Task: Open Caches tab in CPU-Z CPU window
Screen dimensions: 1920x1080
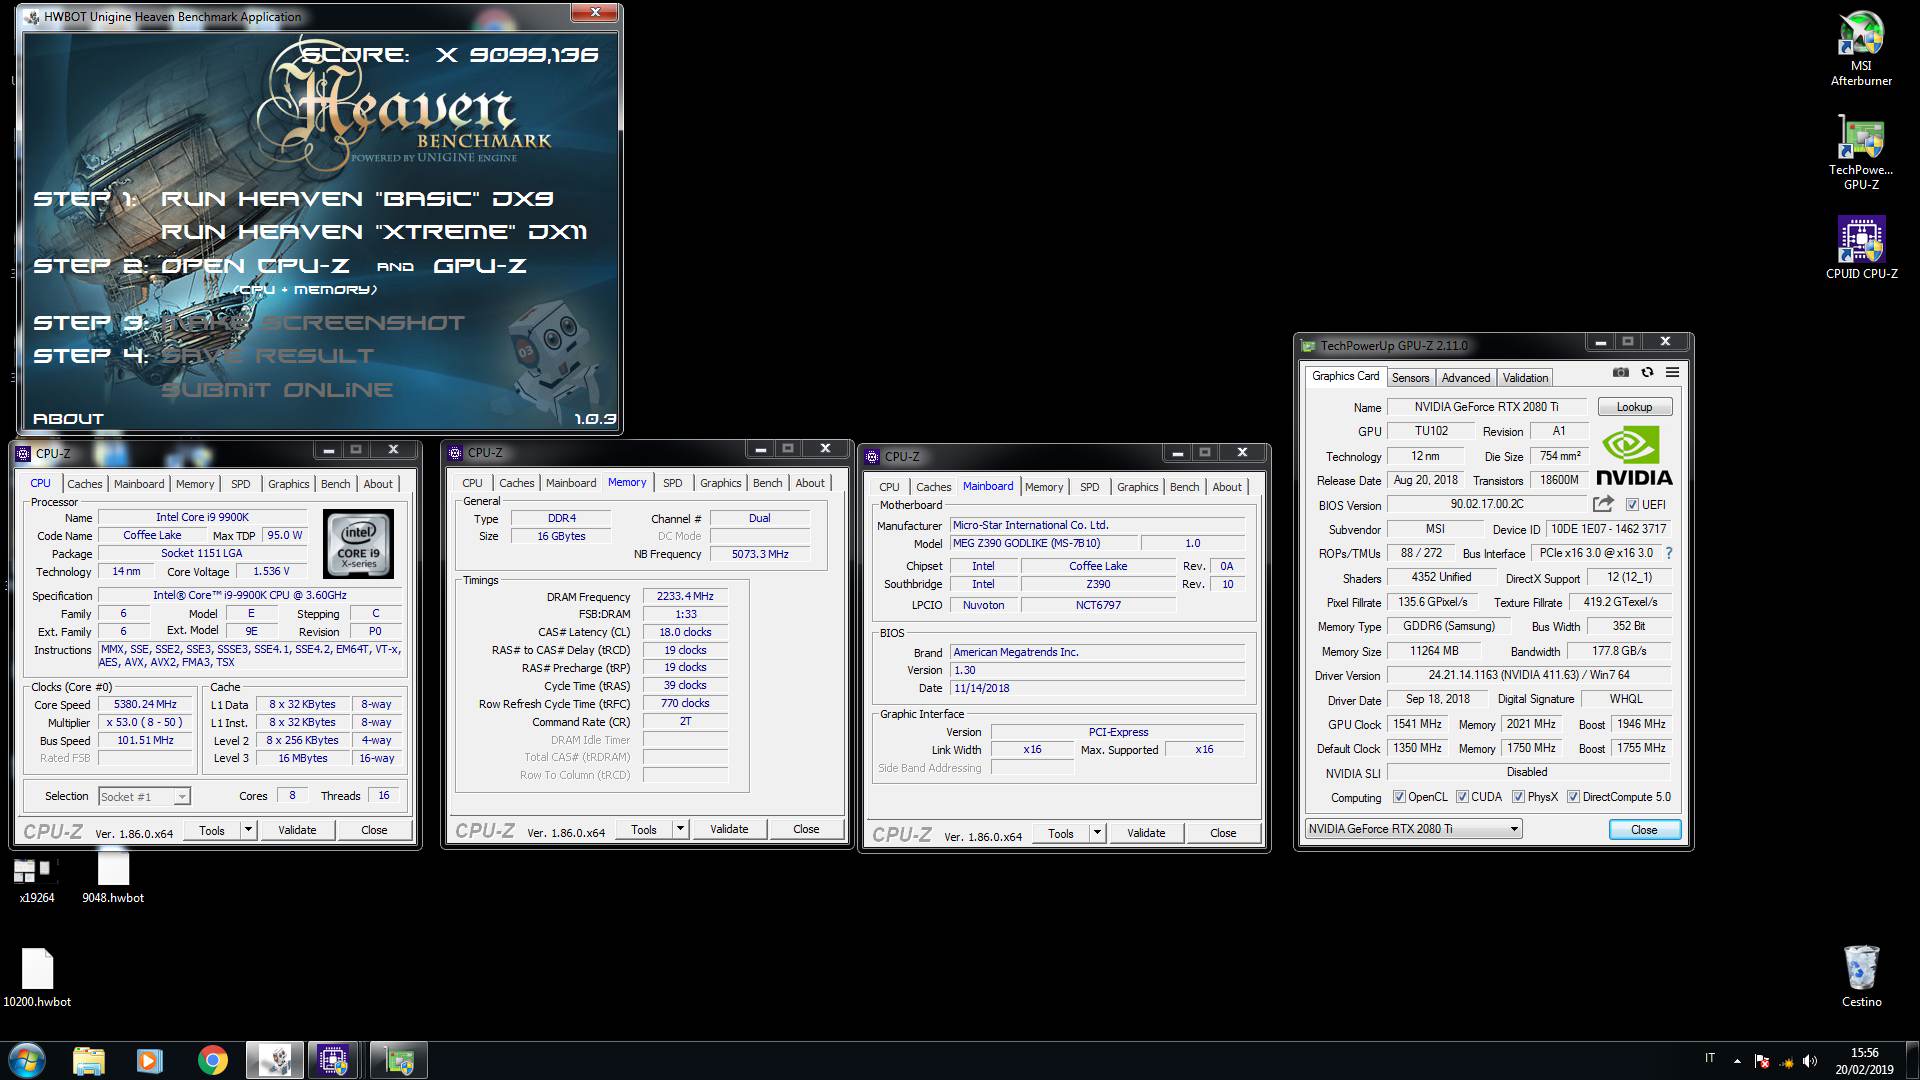Action: (x=85, y=484)
